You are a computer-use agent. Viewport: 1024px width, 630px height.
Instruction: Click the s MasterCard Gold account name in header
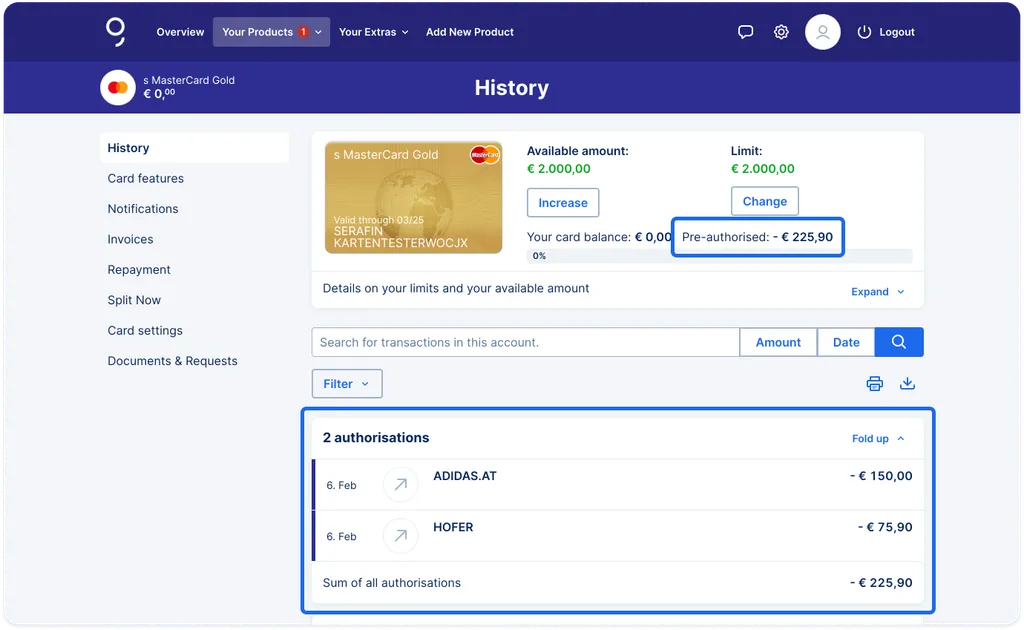[189, 80]
